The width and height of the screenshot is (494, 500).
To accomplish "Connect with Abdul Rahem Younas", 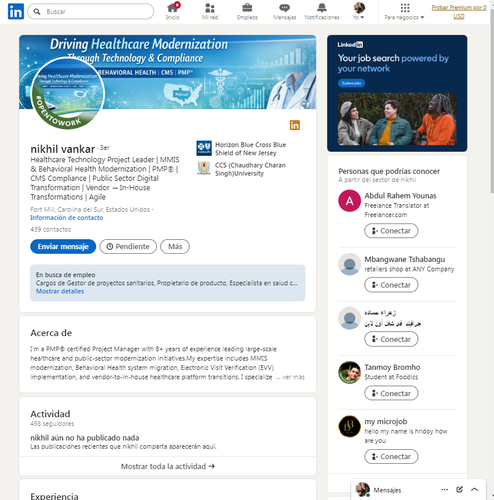I will 391,231.
